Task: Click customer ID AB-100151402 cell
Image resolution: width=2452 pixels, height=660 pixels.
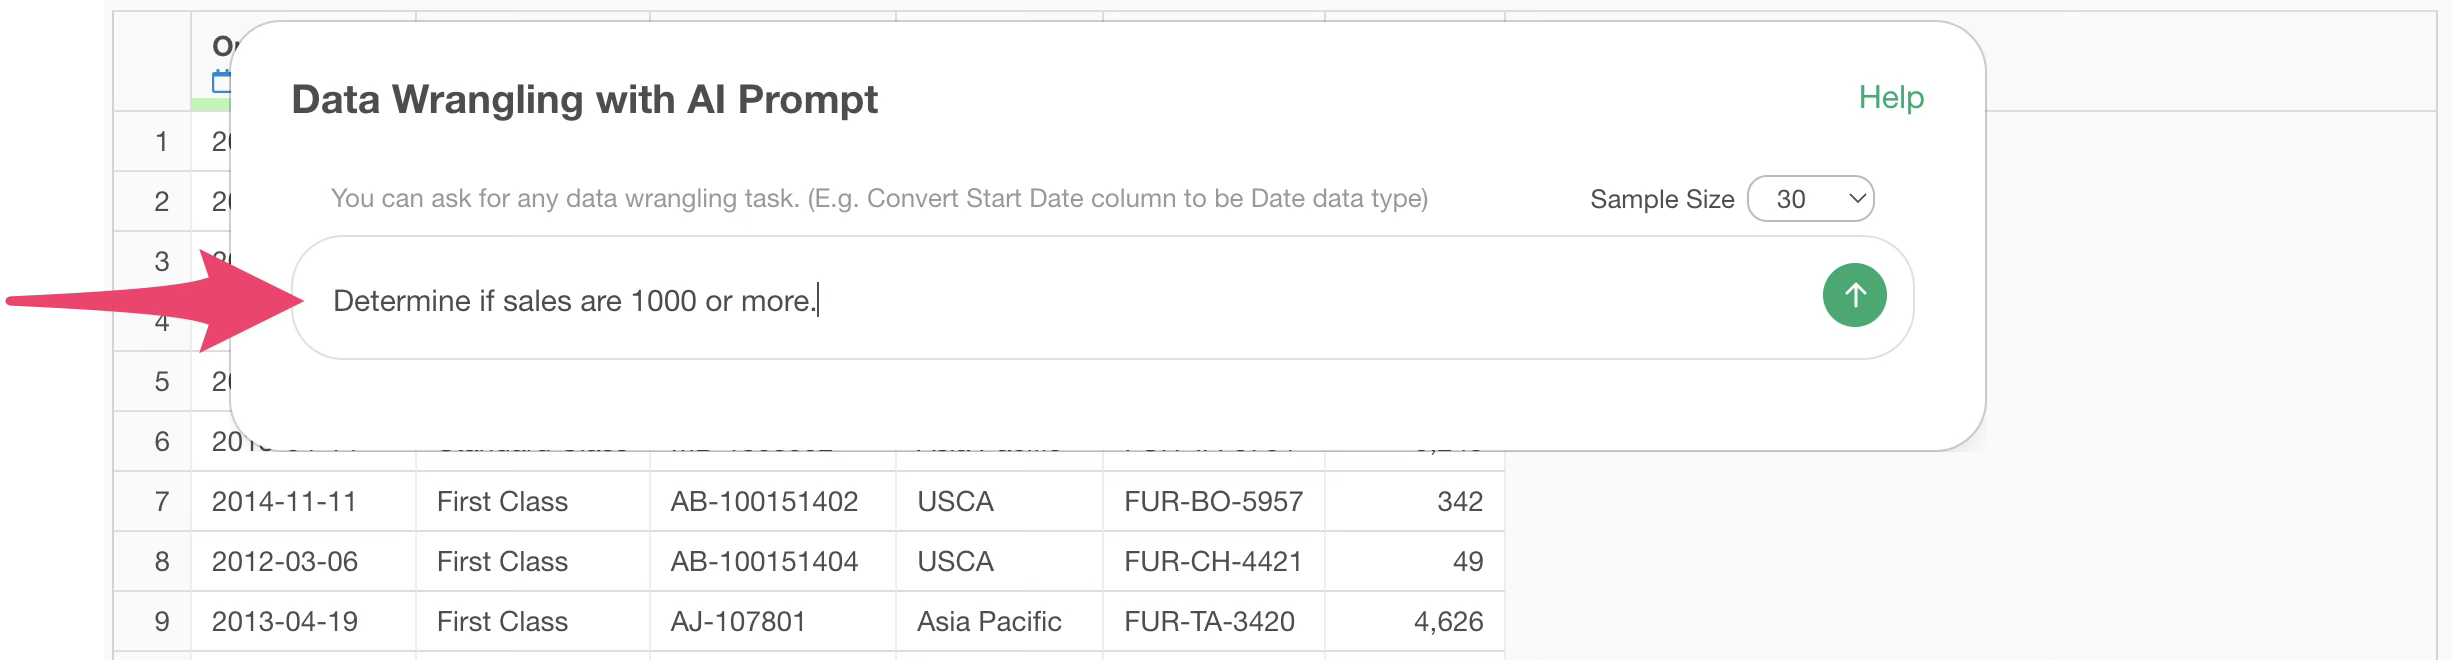Action: [764, 502]
